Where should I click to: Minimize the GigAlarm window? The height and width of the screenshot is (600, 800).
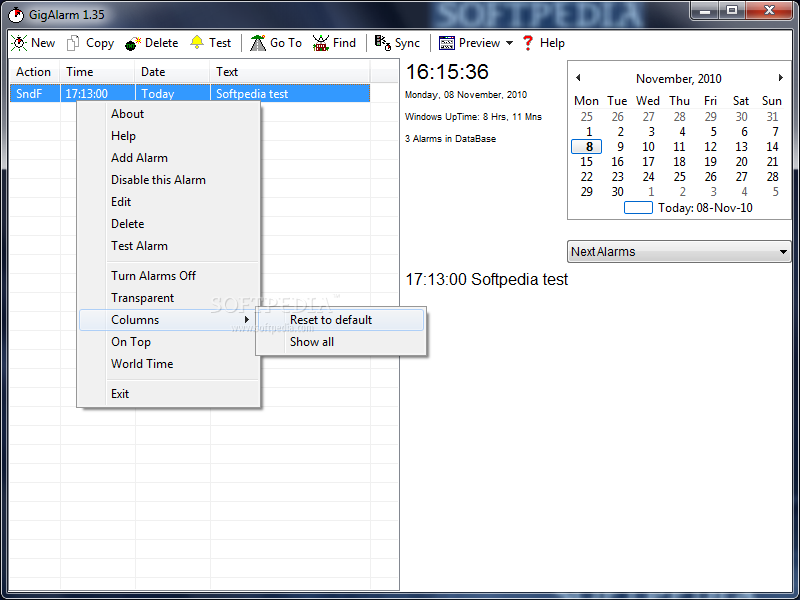click(x=706, y=10)
